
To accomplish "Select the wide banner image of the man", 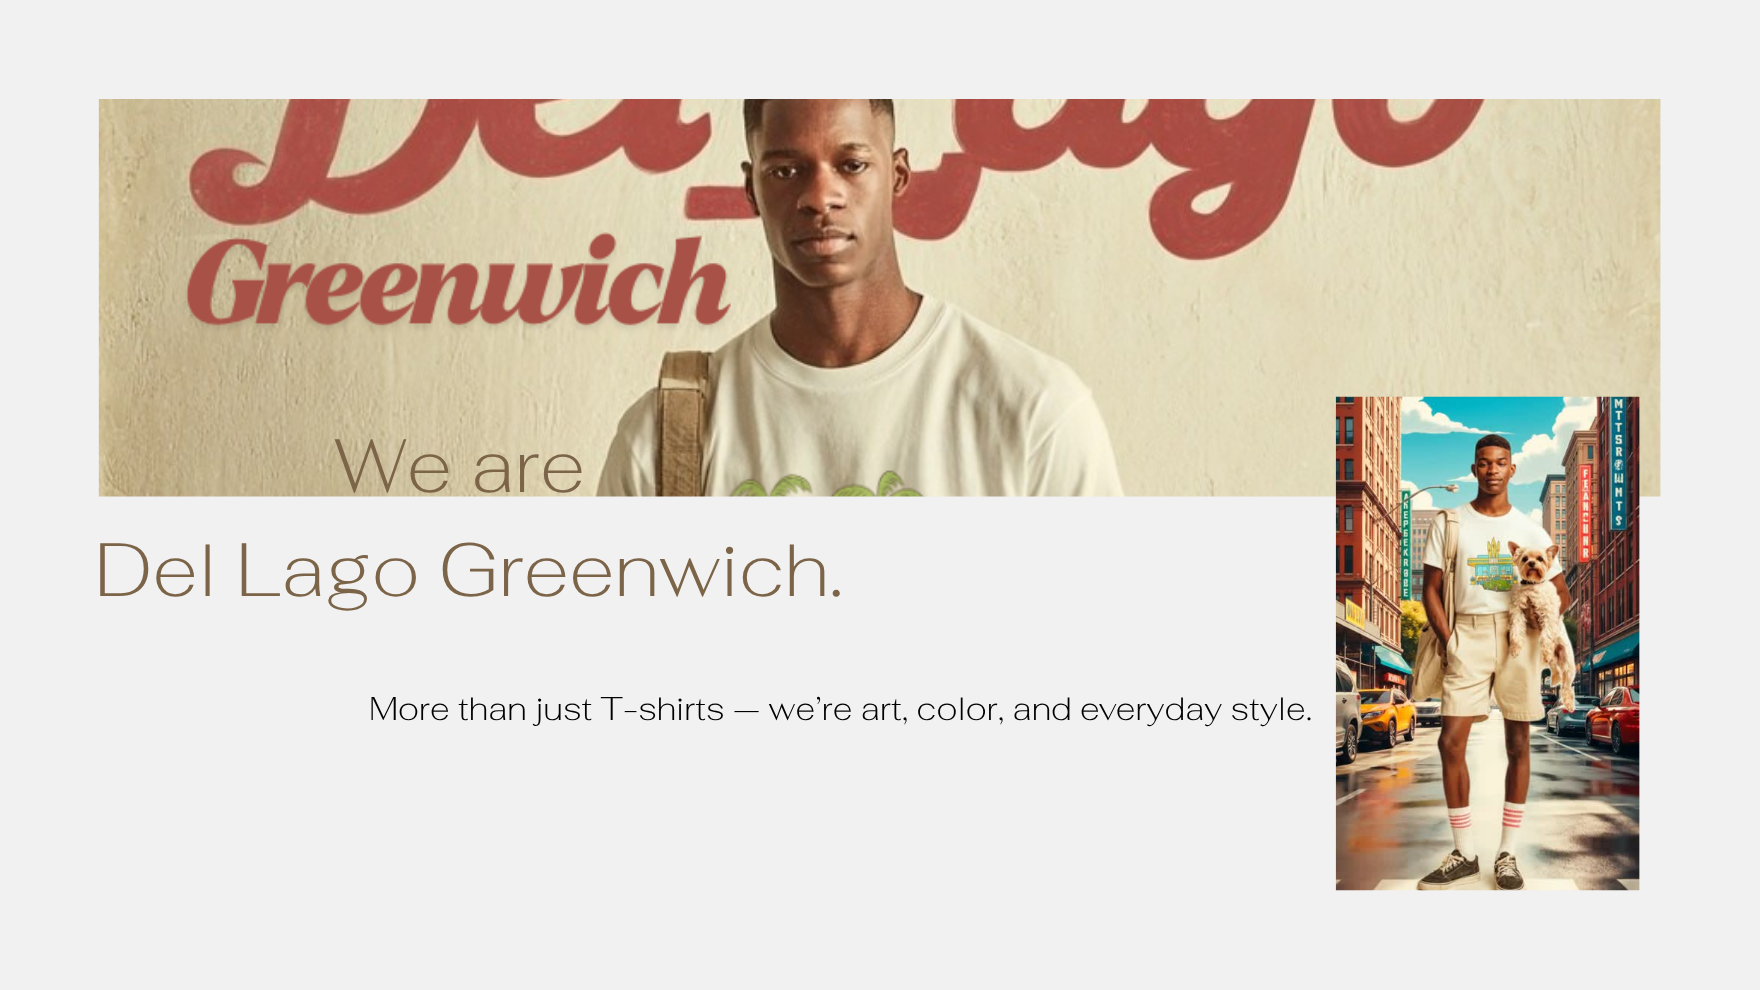I will pos(879,297).
